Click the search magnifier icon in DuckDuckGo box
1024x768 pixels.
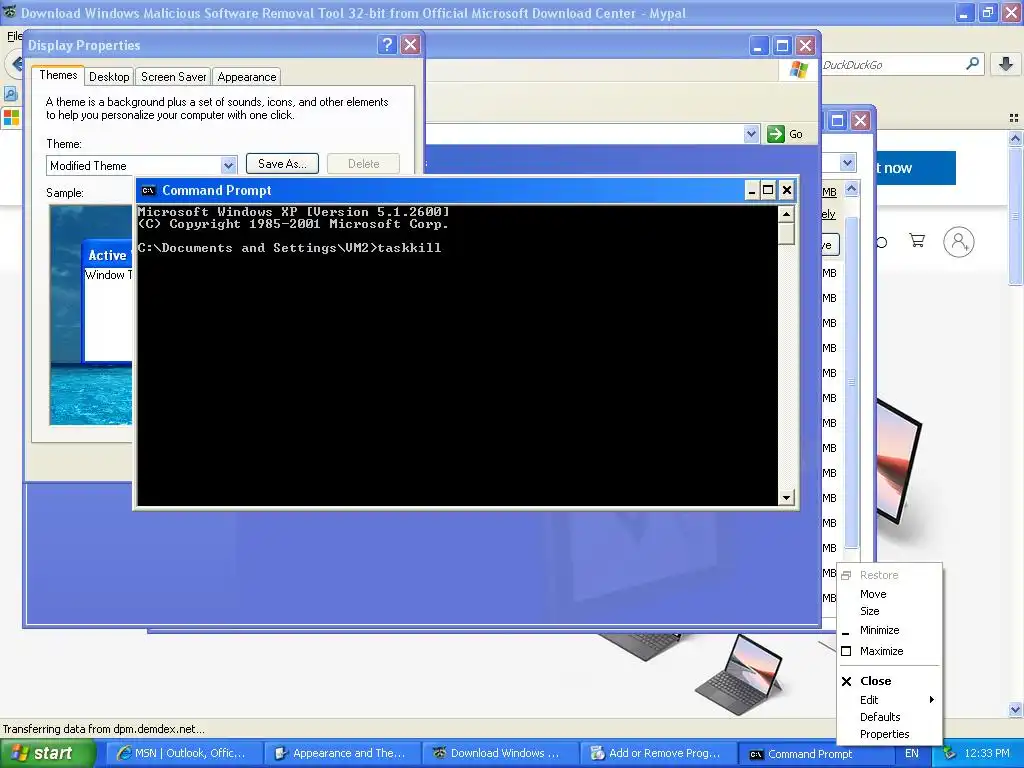972,64
